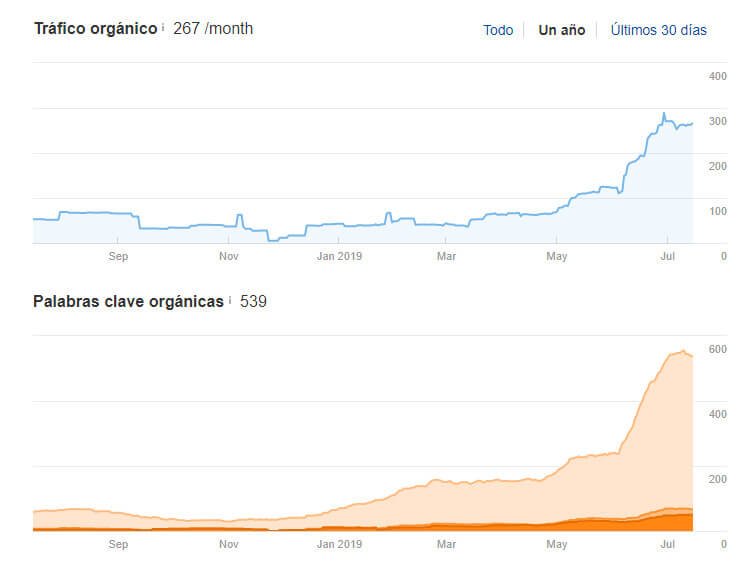Click the Tráfico orgánico heading
749x568 pixels.
(95, 29)
